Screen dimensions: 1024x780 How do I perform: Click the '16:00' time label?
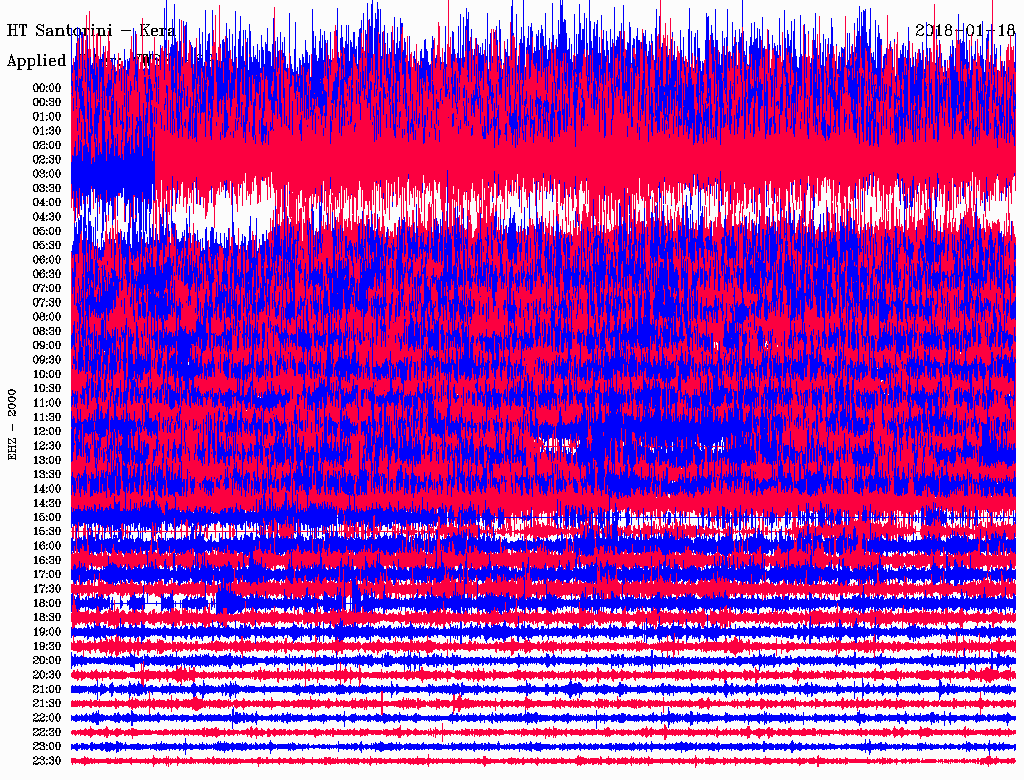click(x=47, y=546)
